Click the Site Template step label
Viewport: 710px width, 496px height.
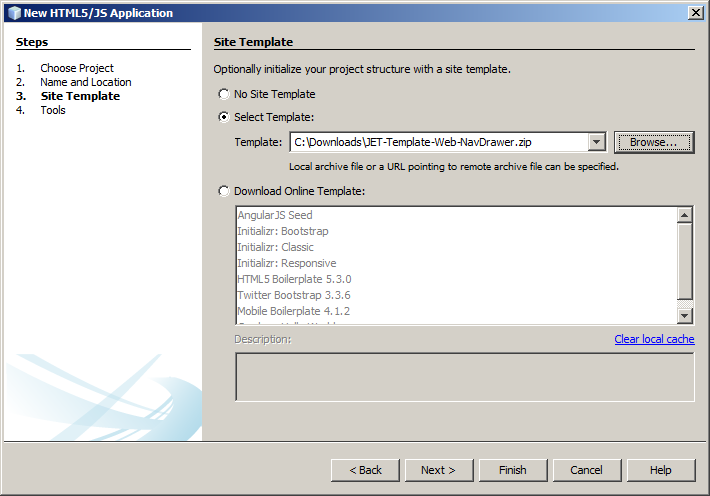point(80,96)
